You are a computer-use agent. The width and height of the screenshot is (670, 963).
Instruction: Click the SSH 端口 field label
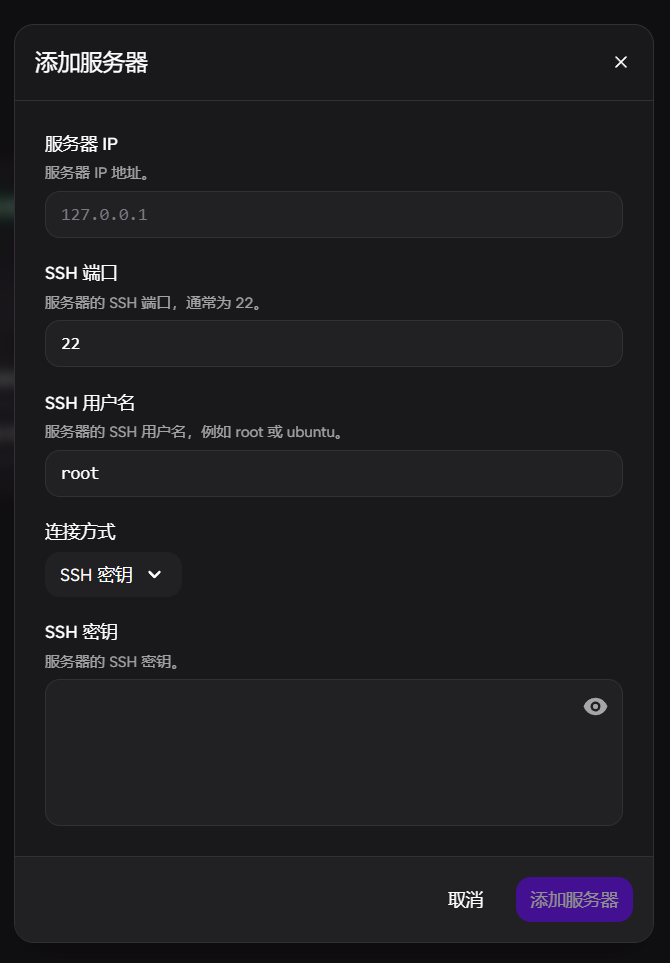pos(82,273)
